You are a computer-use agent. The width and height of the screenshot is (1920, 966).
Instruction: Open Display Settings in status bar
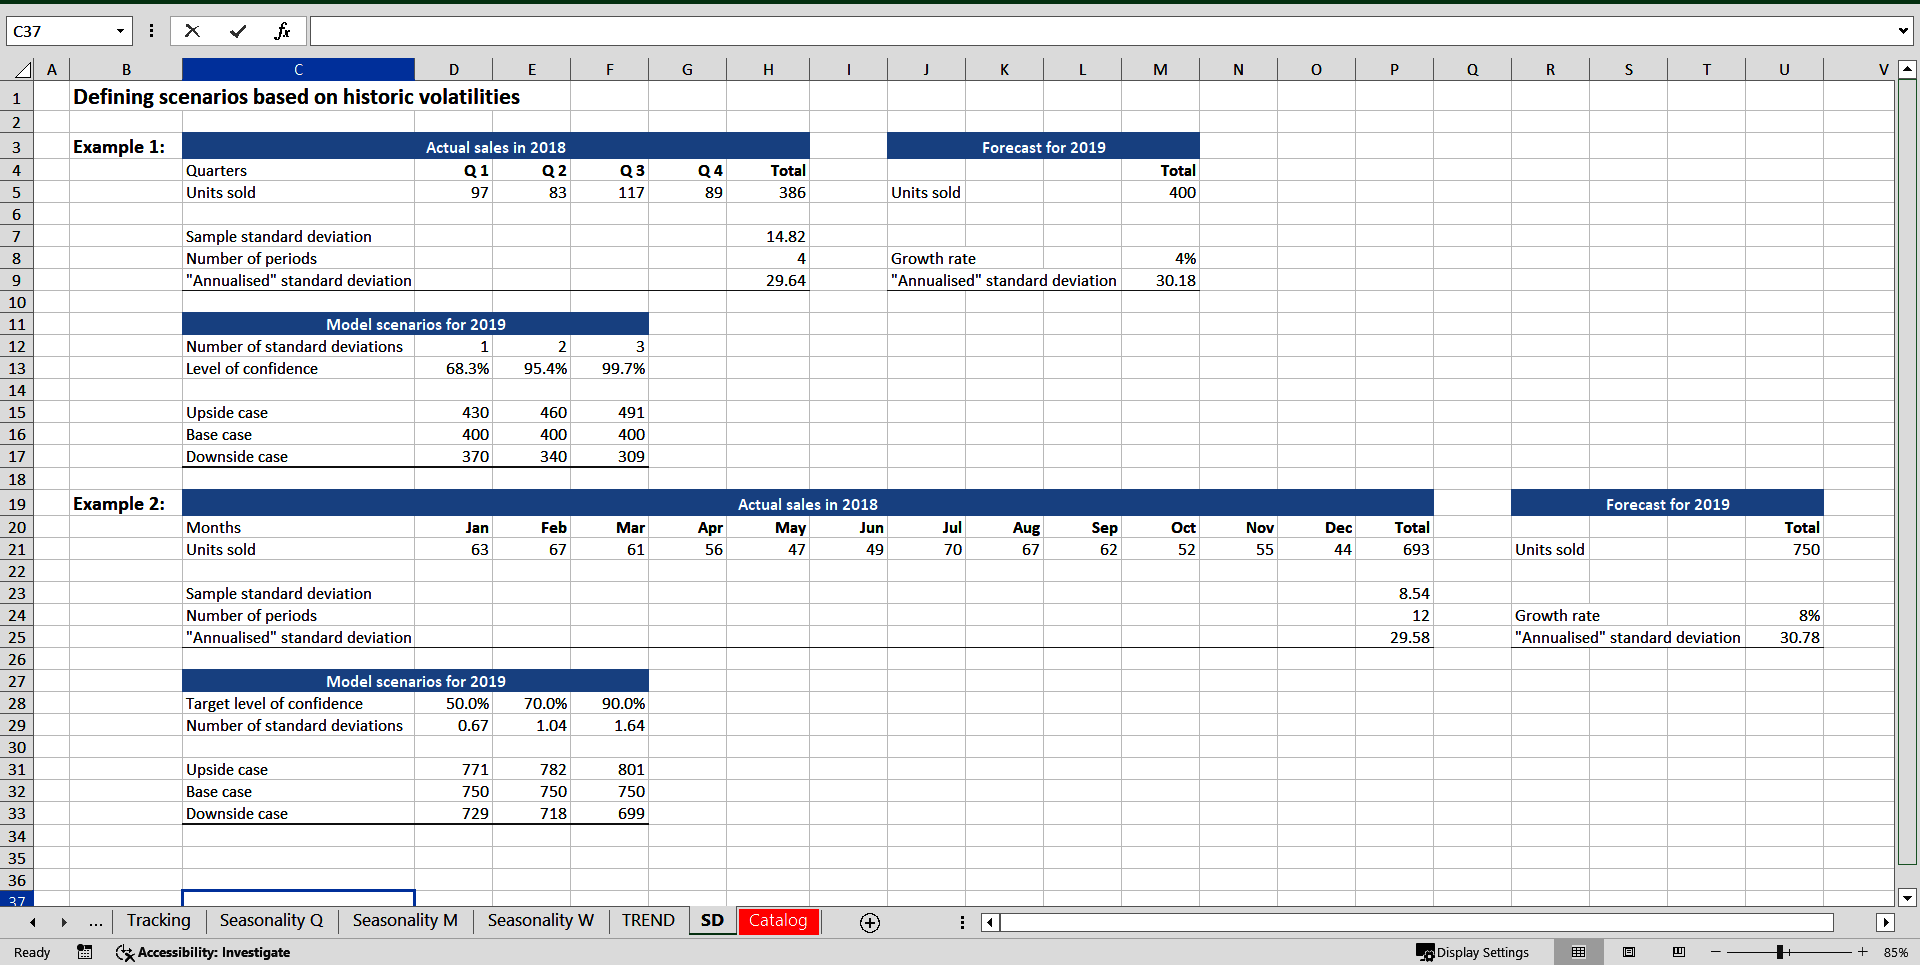tap(1473, 952)
